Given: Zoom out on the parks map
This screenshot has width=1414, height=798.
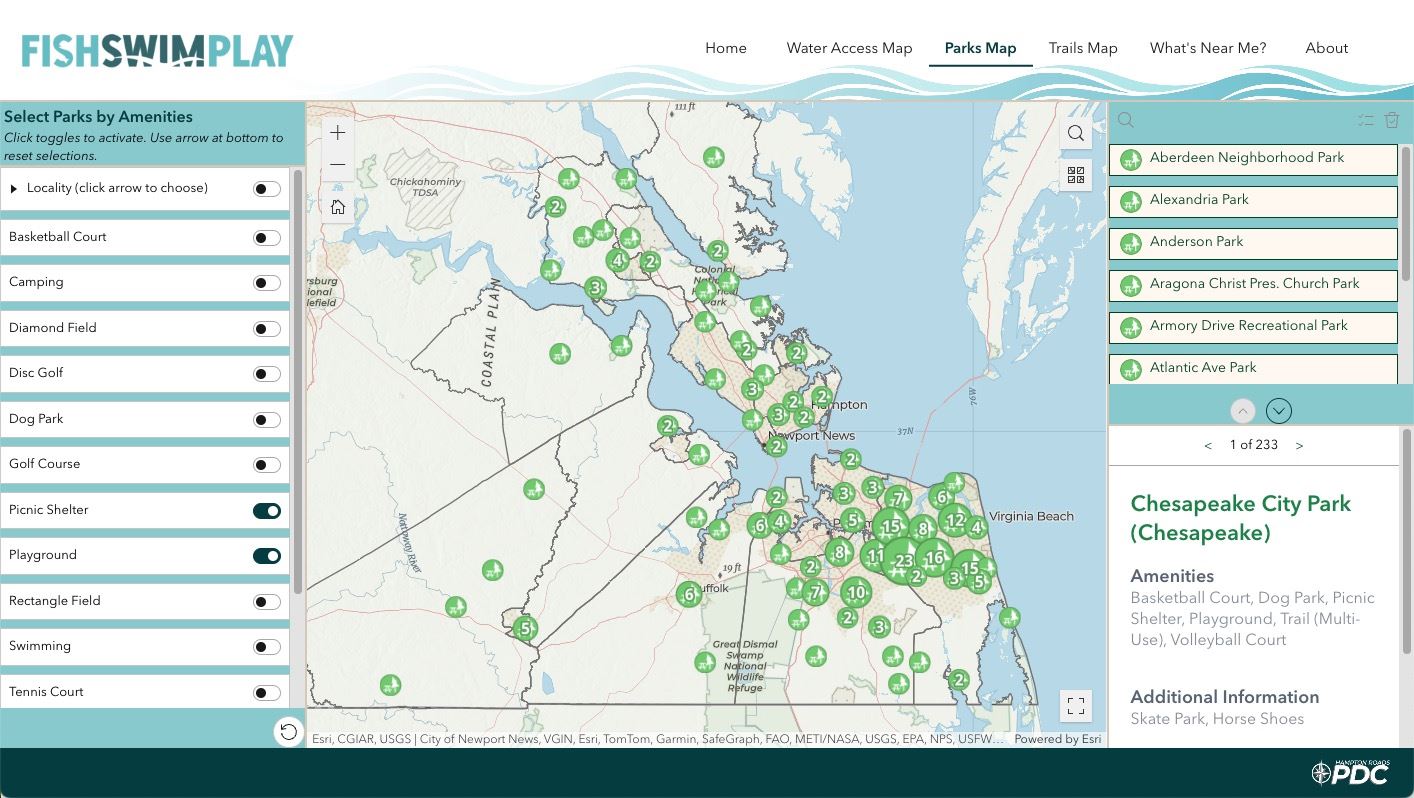Looking at the screenshot, I should 338,164.
